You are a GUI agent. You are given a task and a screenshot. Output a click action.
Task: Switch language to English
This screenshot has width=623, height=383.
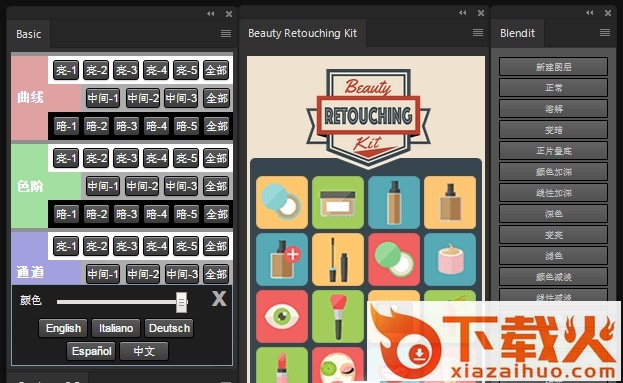coord(63,328)
